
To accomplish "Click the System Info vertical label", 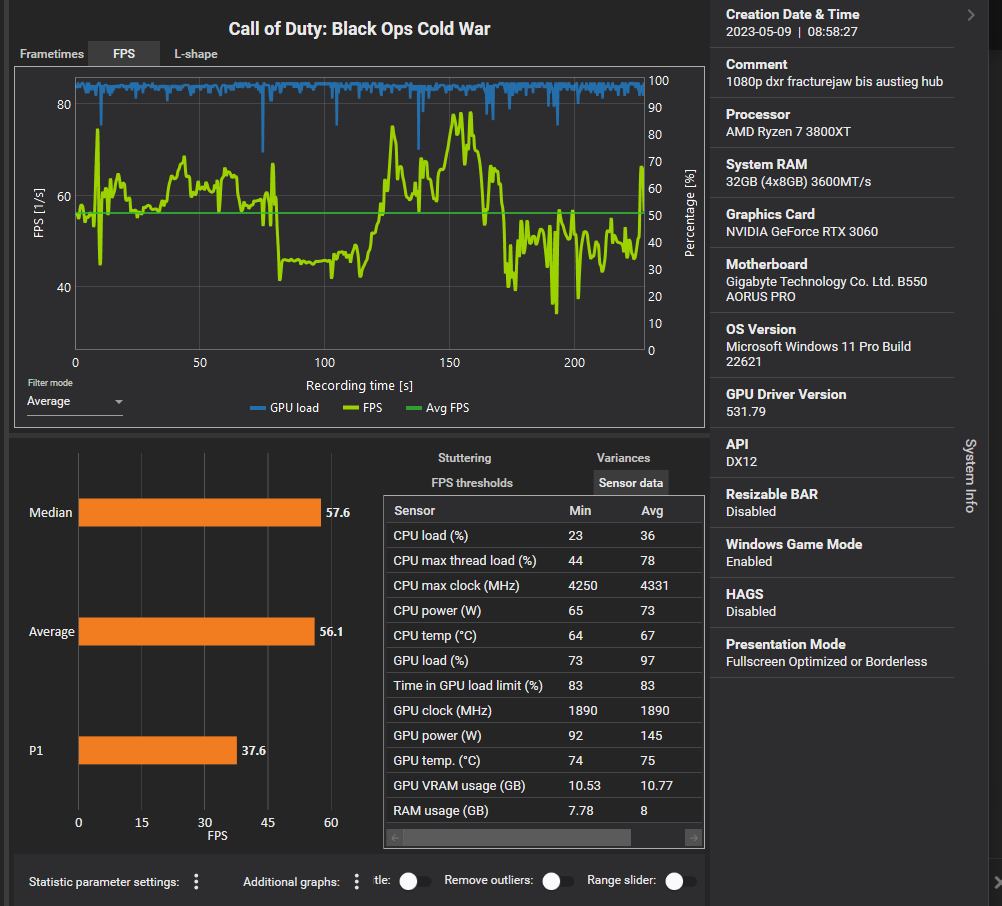I will click(970, 475).
